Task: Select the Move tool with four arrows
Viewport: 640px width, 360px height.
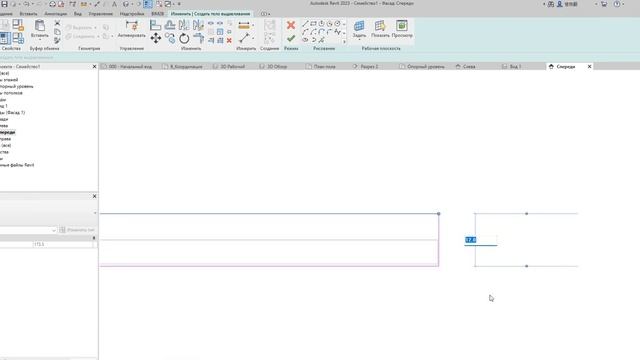Action: (x=156, y=39)
